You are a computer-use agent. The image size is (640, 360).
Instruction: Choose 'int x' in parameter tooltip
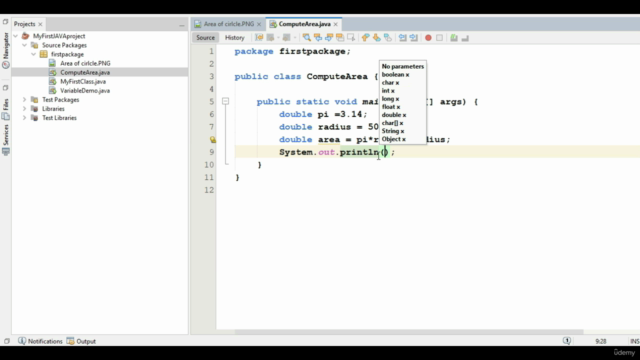click(x=388, y=91)
